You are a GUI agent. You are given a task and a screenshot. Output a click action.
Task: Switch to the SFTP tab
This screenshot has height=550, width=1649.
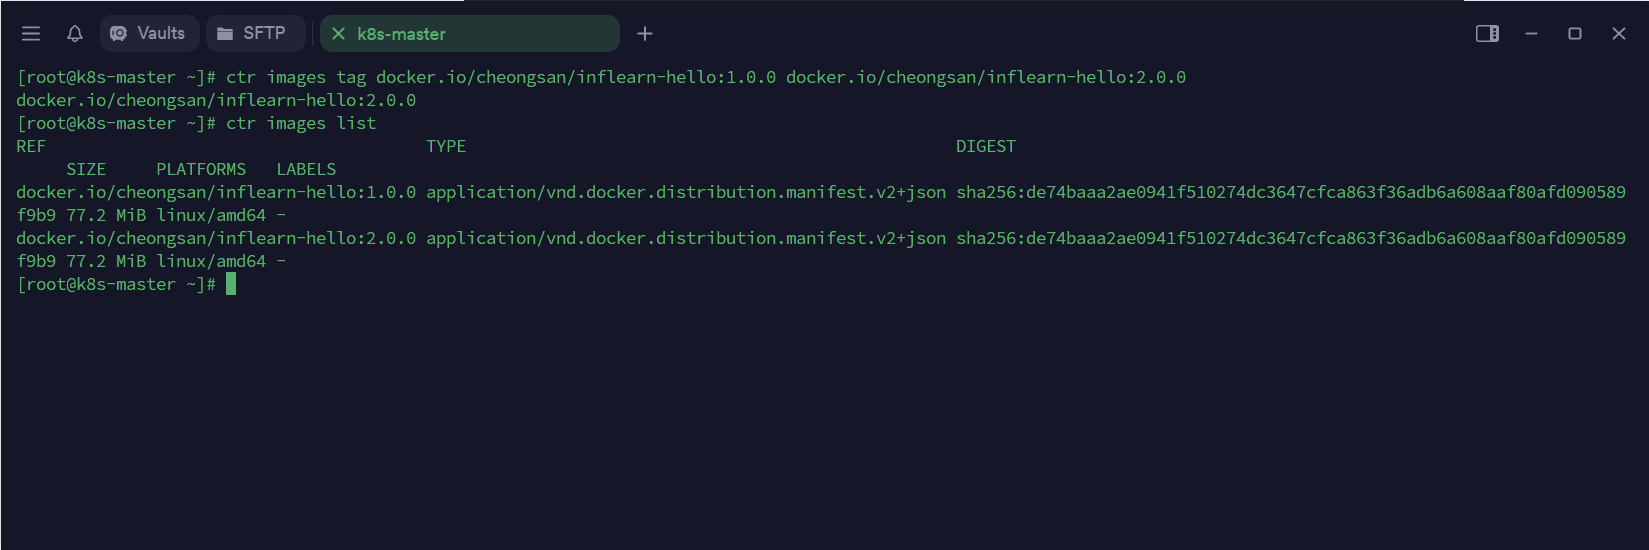click(255, 34)
